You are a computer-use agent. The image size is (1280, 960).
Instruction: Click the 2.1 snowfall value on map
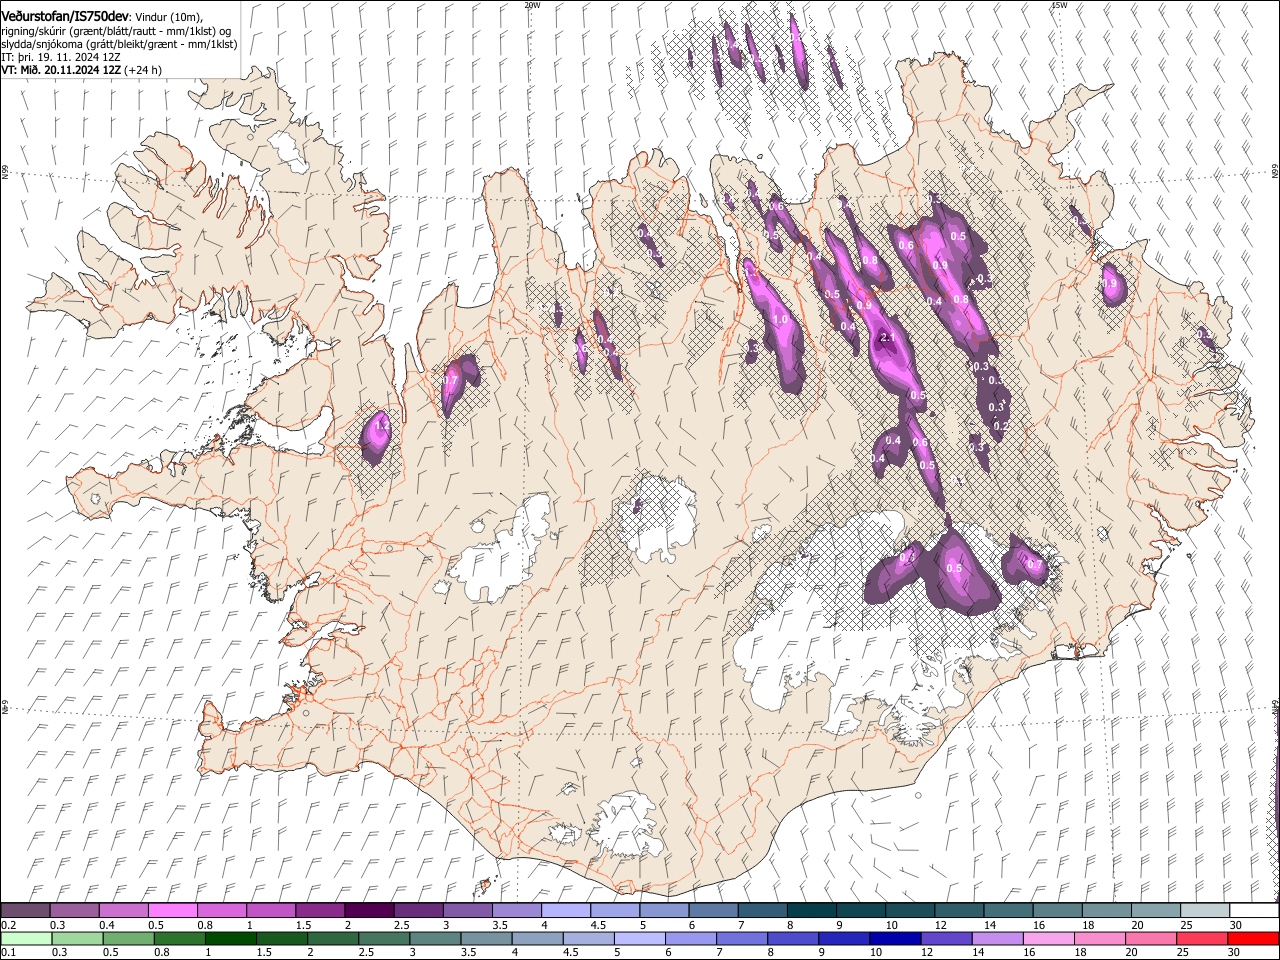click(x=886, y=338)
